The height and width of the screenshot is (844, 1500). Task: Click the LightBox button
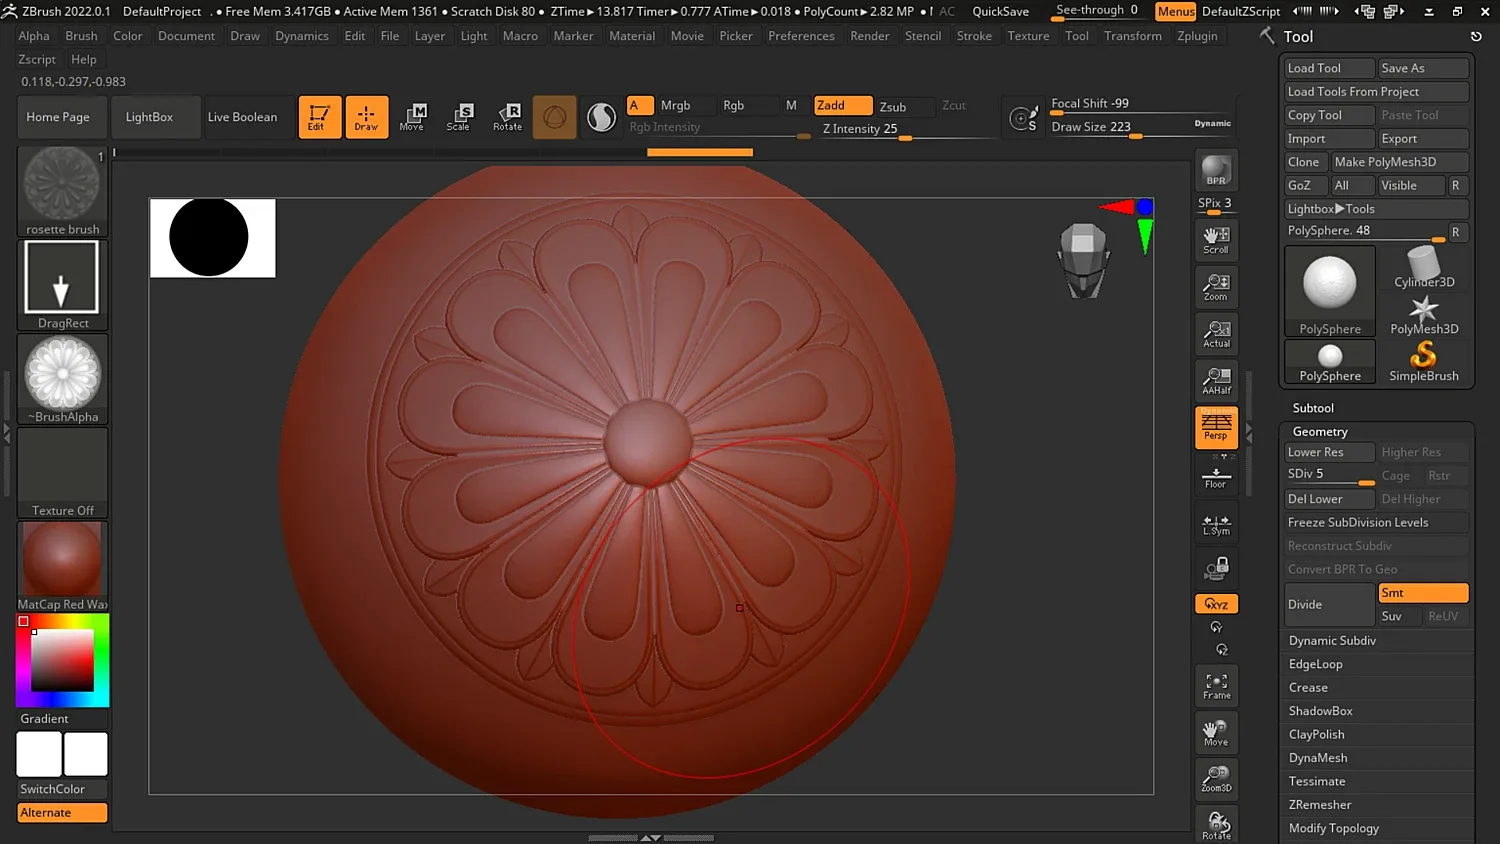click(x=149, y=117)
